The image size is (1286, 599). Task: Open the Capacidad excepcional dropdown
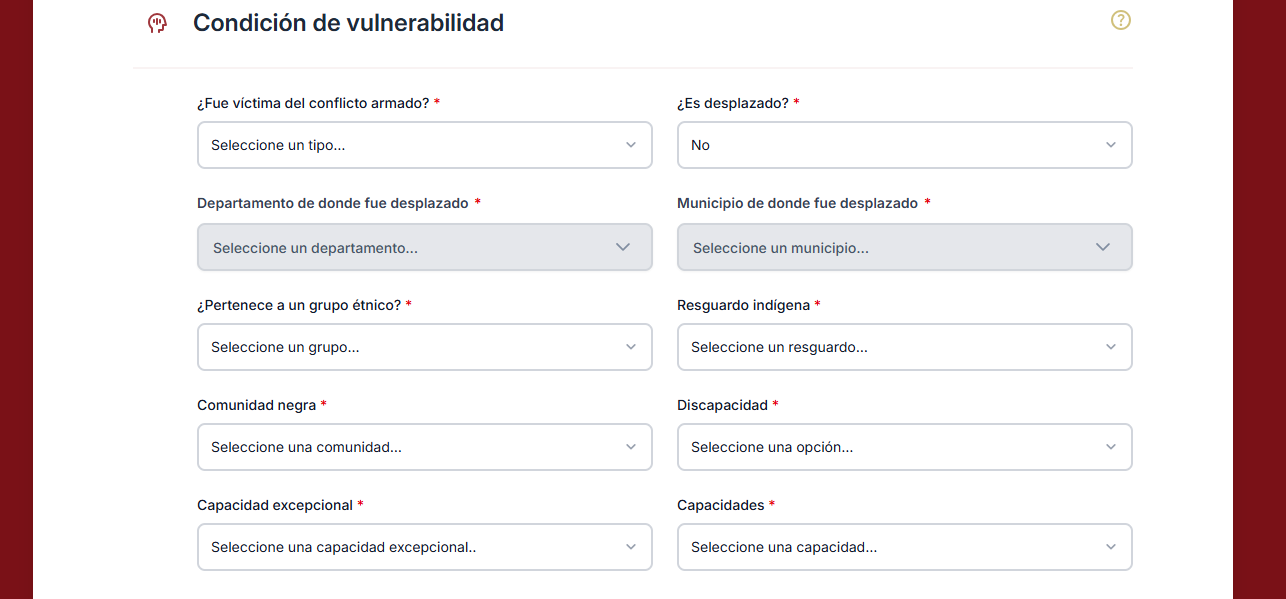click(425, 547)
